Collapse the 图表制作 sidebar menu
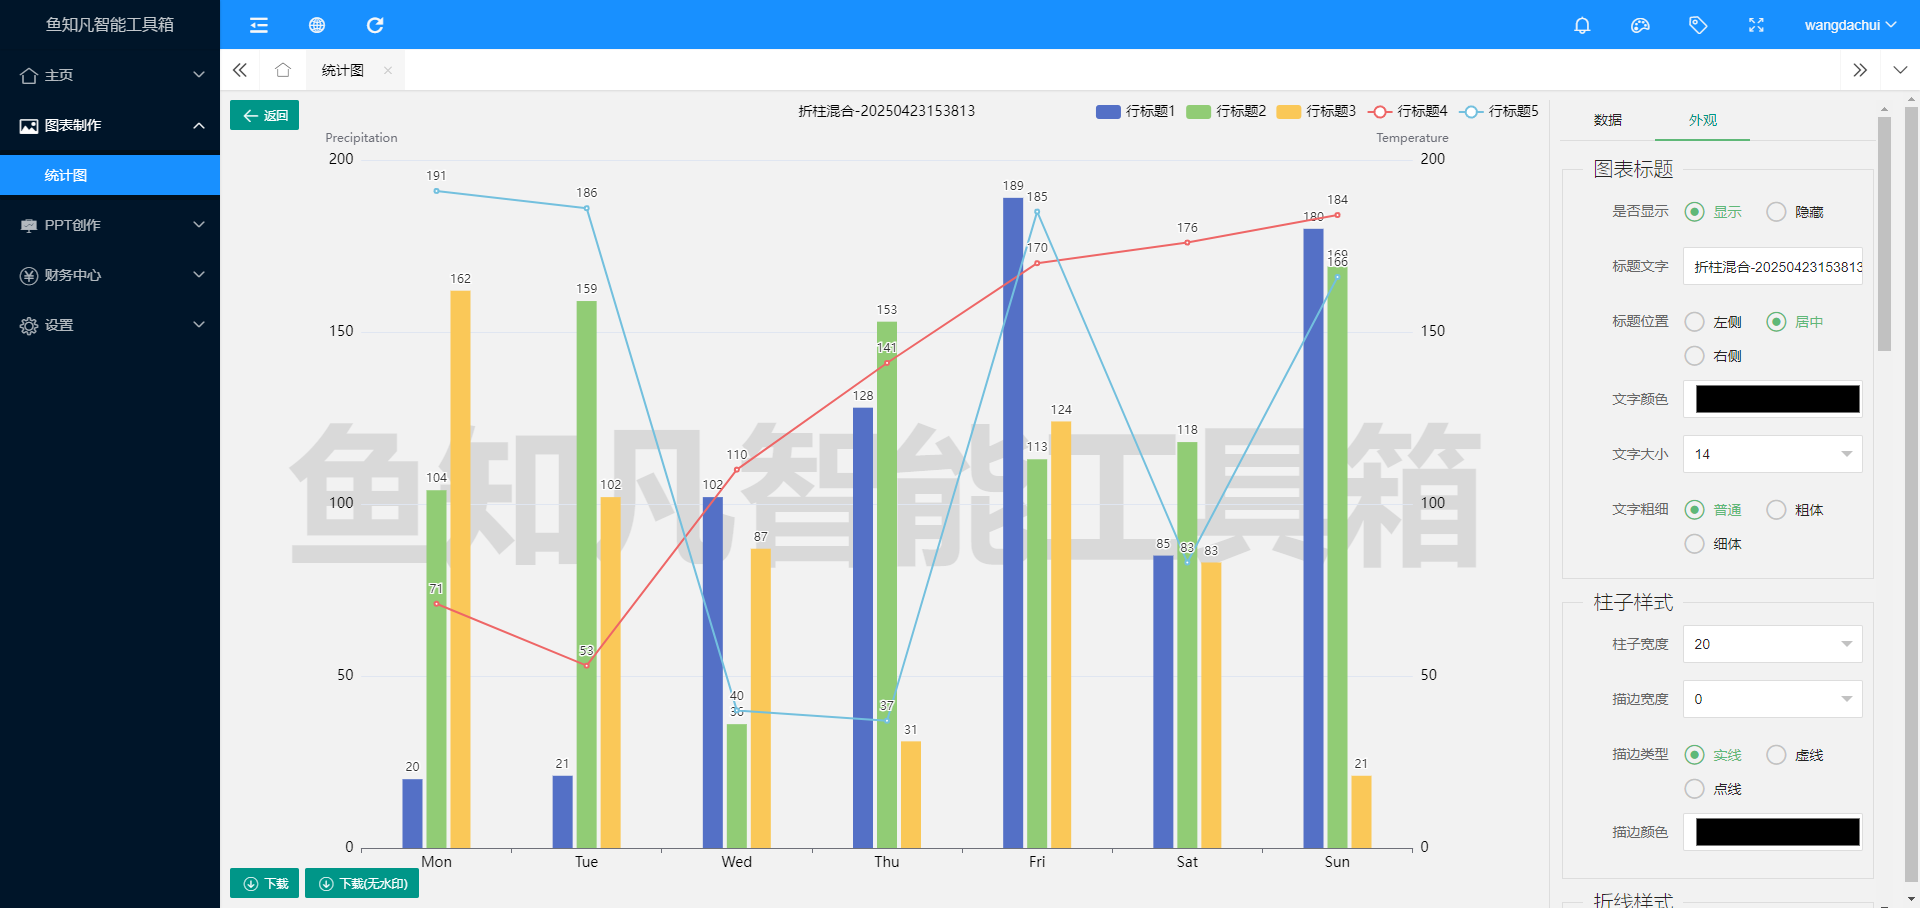 pos(199,125)
